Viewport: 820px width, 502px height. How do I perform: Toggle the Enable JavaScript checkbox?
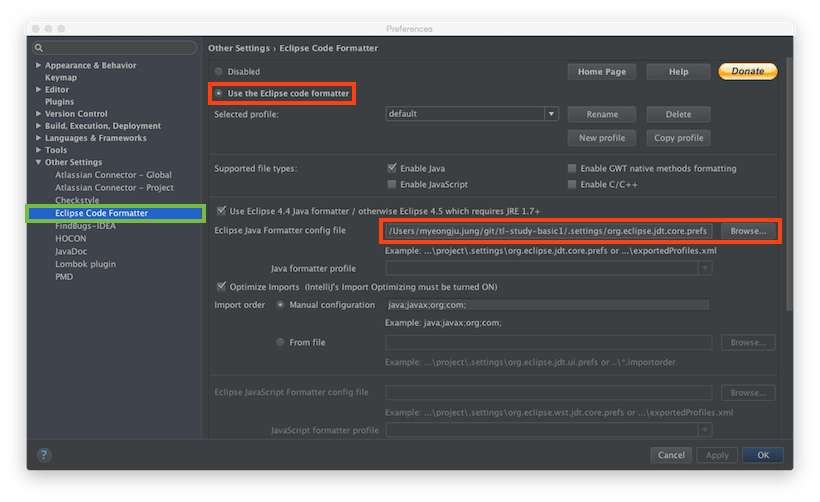(x=392, y=184)
